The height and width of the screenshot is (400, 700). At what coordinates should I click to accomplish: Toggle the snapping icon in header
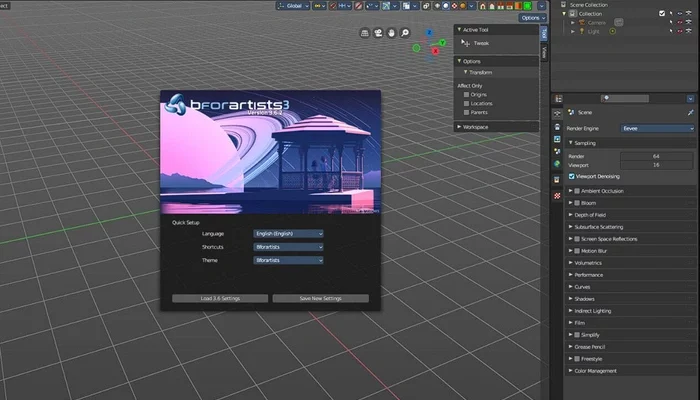(333, 6)
